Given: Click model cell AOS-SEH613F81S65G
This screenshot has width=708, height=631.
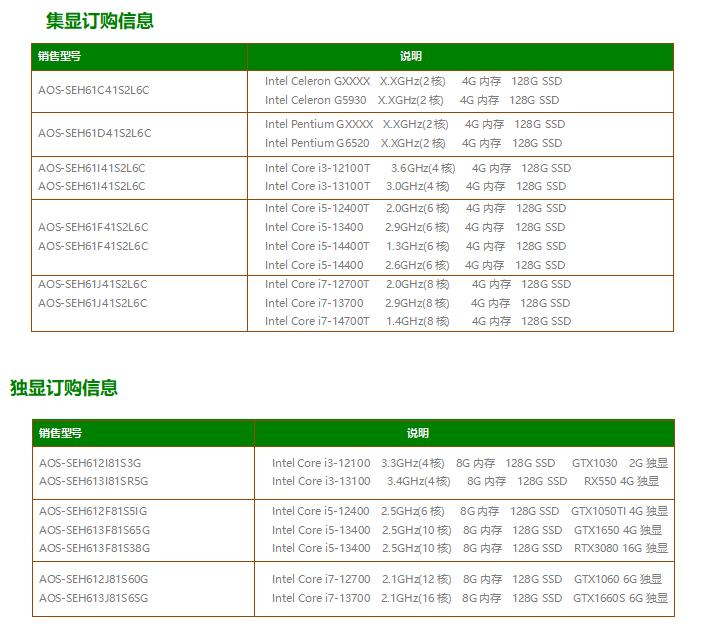Looking at the screenshot, I should click(x=94, y=530).
